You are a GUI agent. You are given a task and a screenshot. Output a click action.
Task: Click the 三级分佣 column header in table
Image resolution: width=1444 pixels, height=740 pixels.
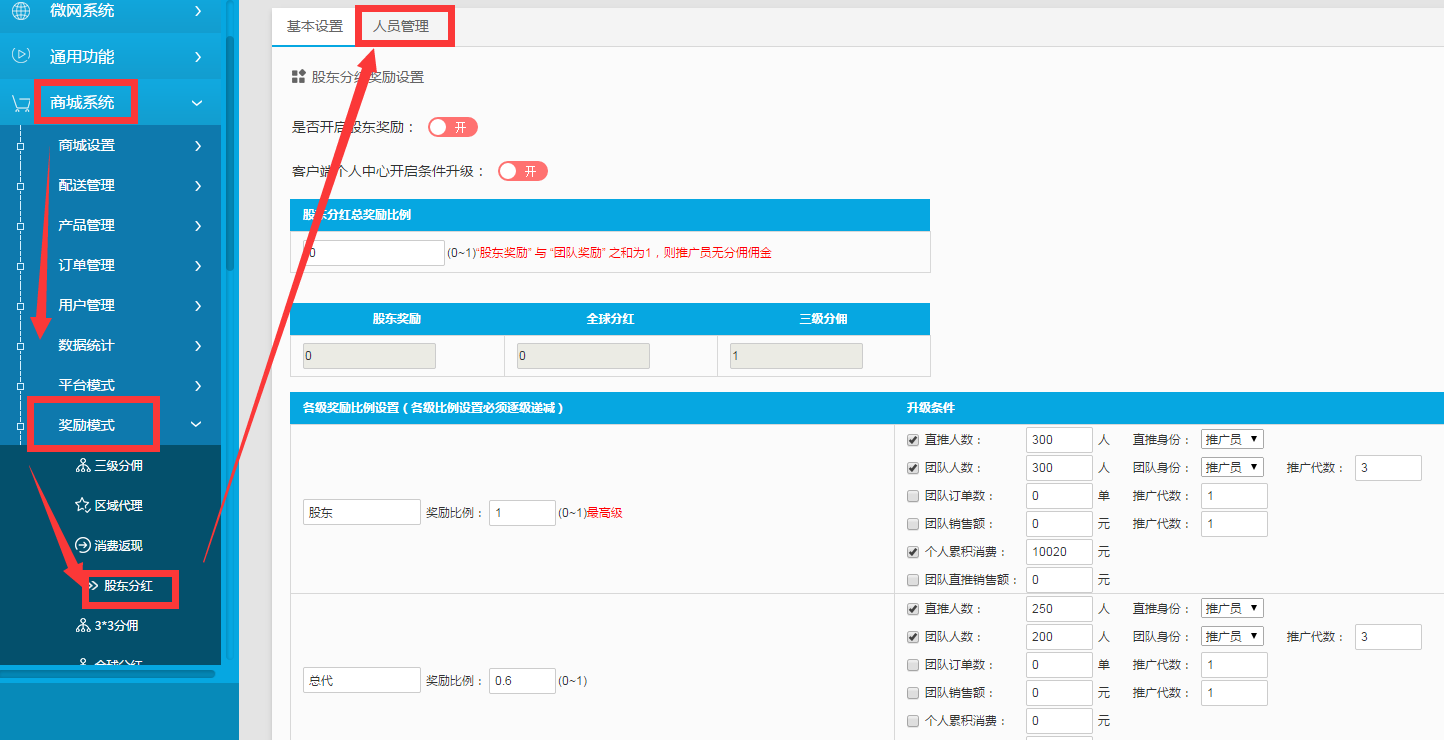pyautogui.click(x=824, y=319)
